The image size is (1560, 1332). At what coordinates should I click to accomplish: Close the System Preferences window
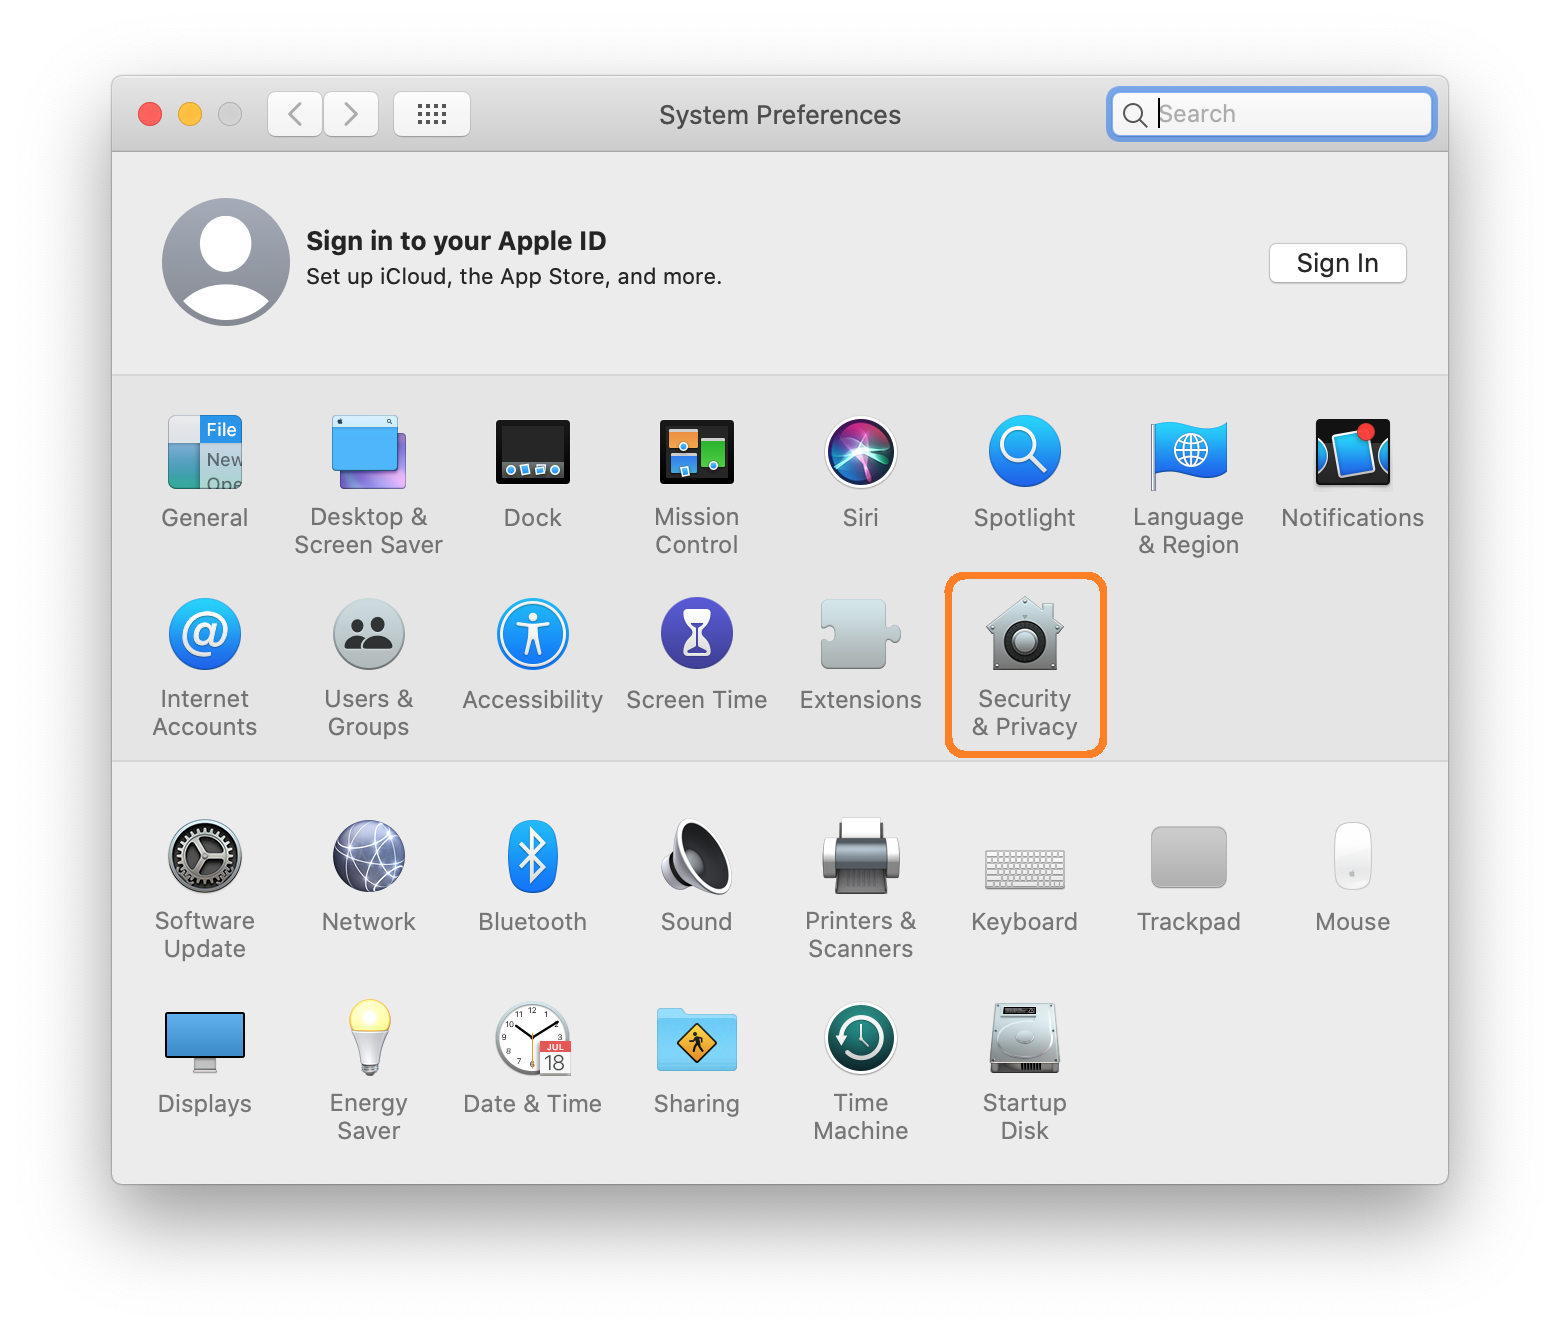150,114
